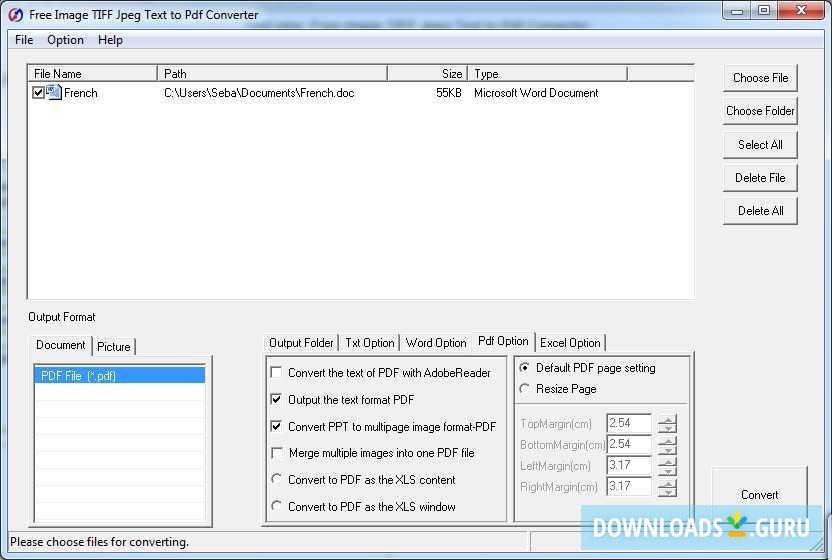Click the Delete All button
This screenshot has height=560, width=832.
point(760,211)
